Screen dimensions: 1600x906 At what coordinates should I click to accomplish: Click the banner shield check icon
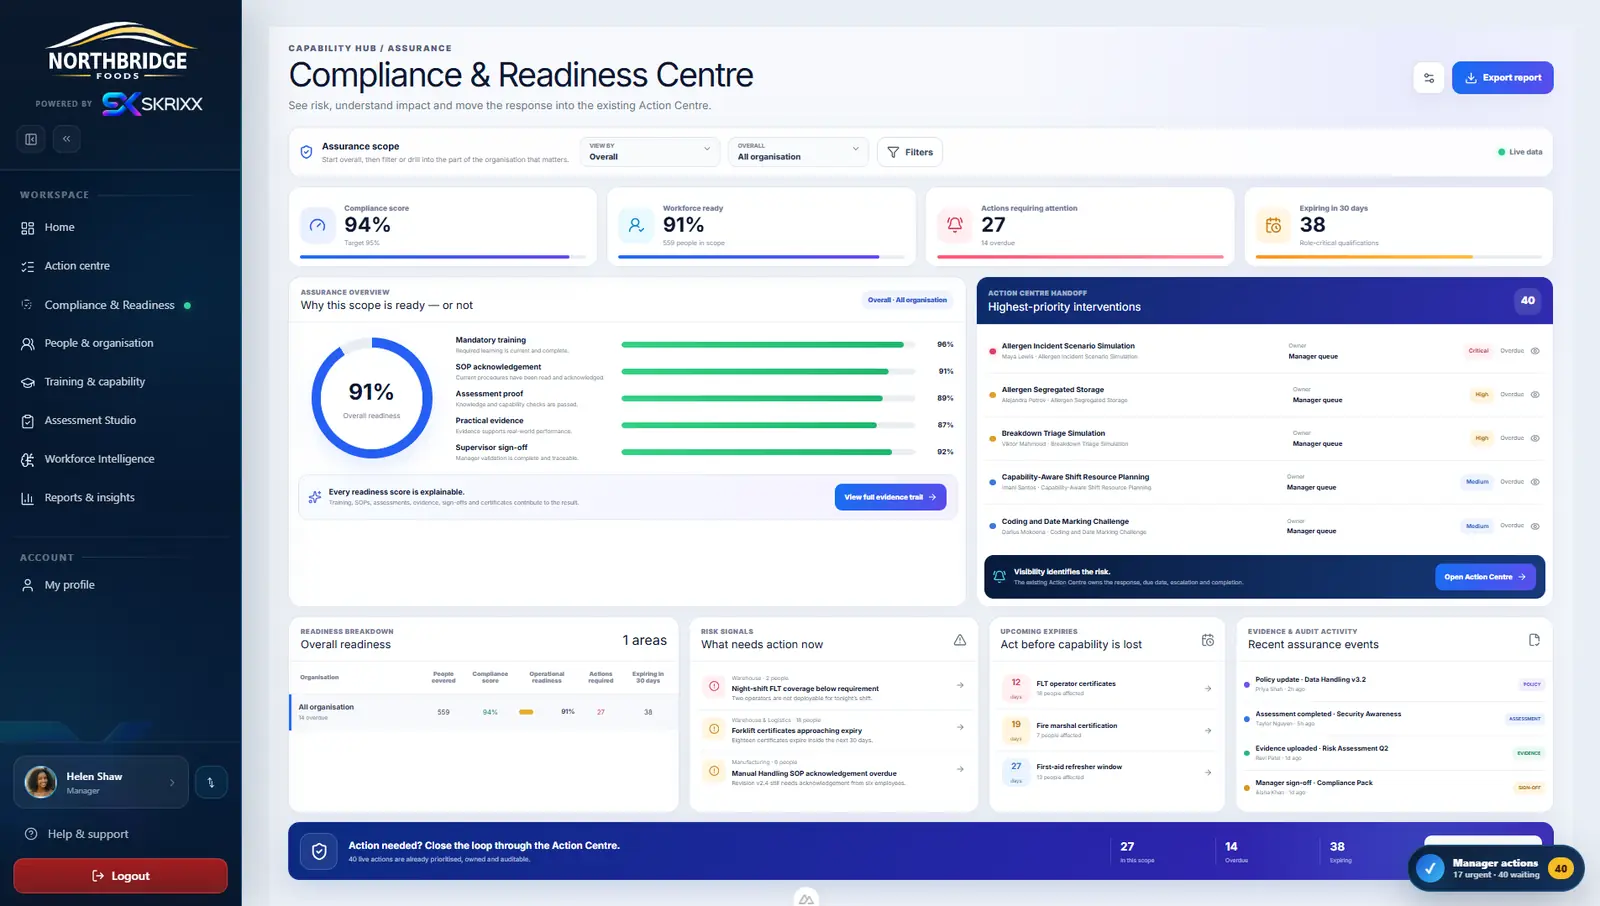click(319, 852)
